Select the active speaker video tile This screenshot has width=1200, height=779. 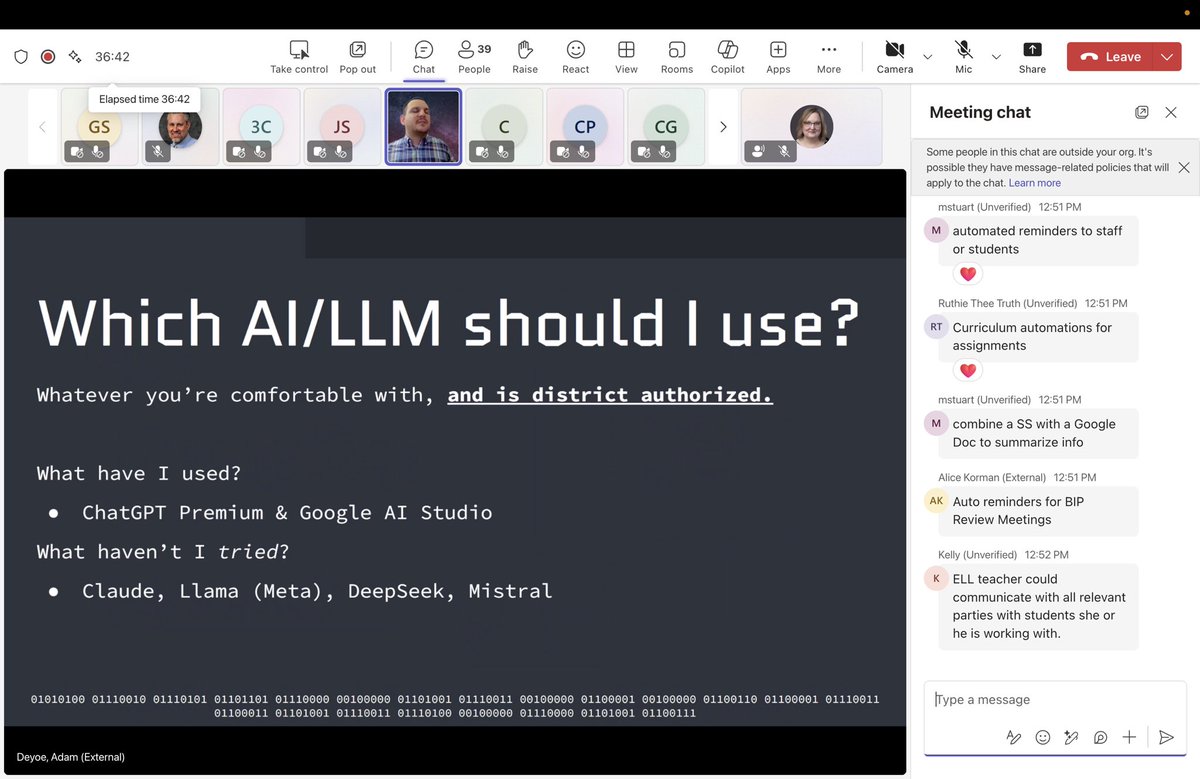pos(423,126)
